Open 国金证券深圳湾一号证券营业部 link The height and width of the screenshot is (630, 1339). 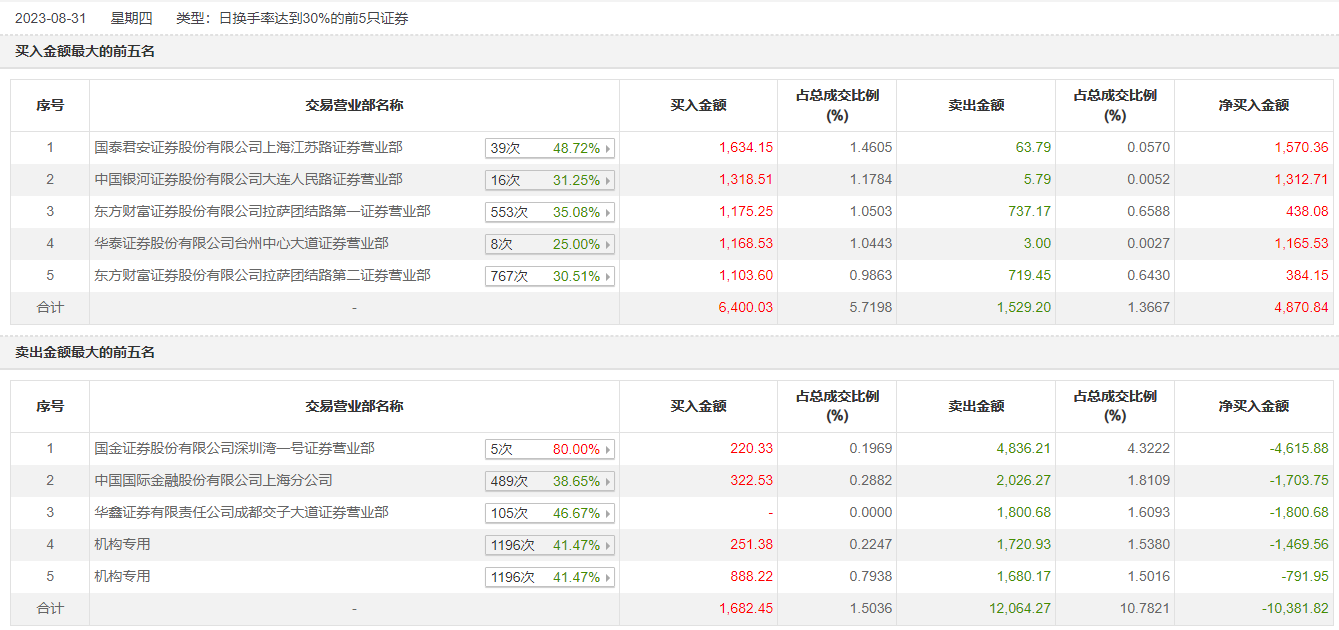235,449
